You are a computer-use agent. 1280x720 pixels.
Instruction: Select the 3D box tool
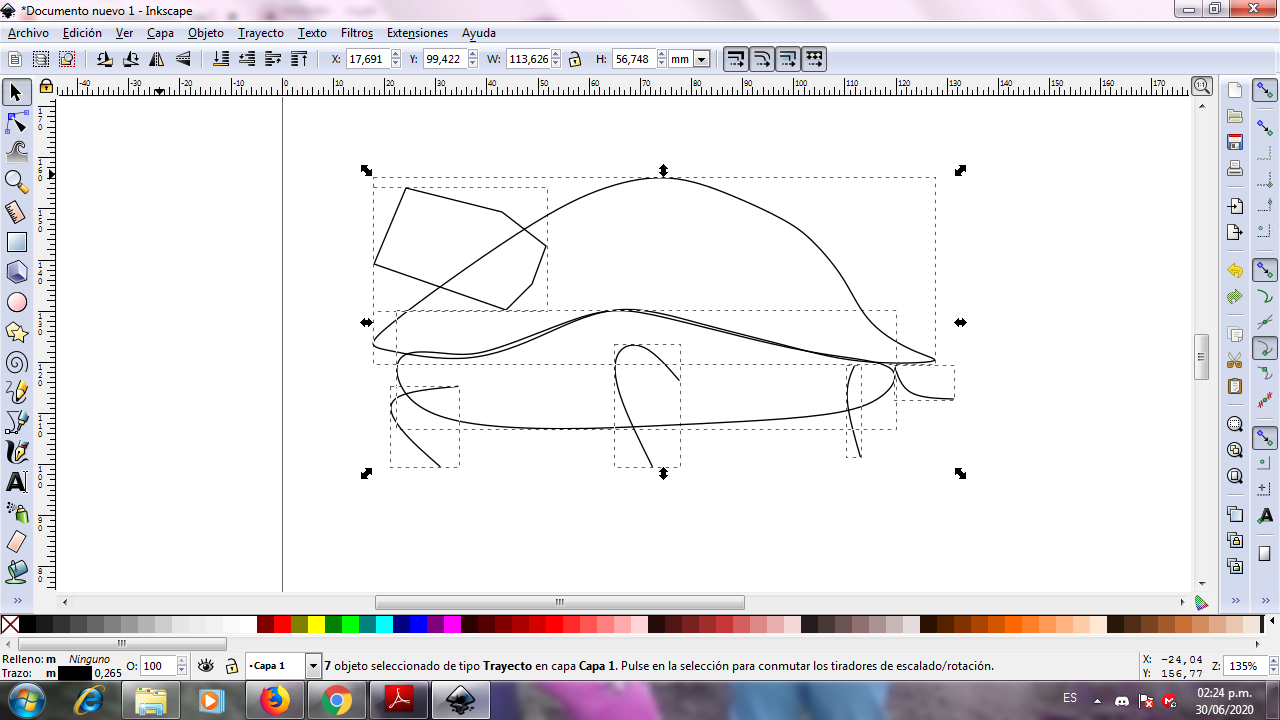[x=16, y=272]
